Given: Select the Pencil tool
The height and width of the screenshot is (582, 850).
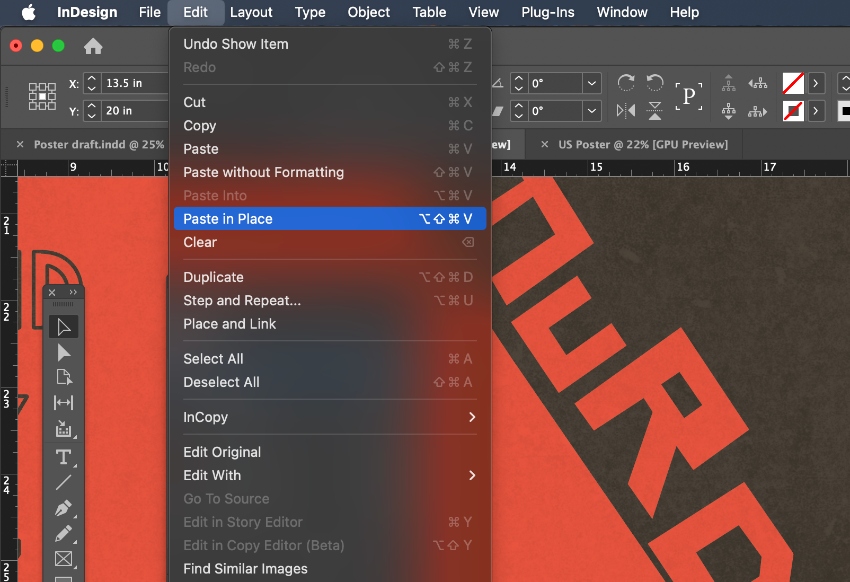Looking at the screenshot, I should coord(63,534).
